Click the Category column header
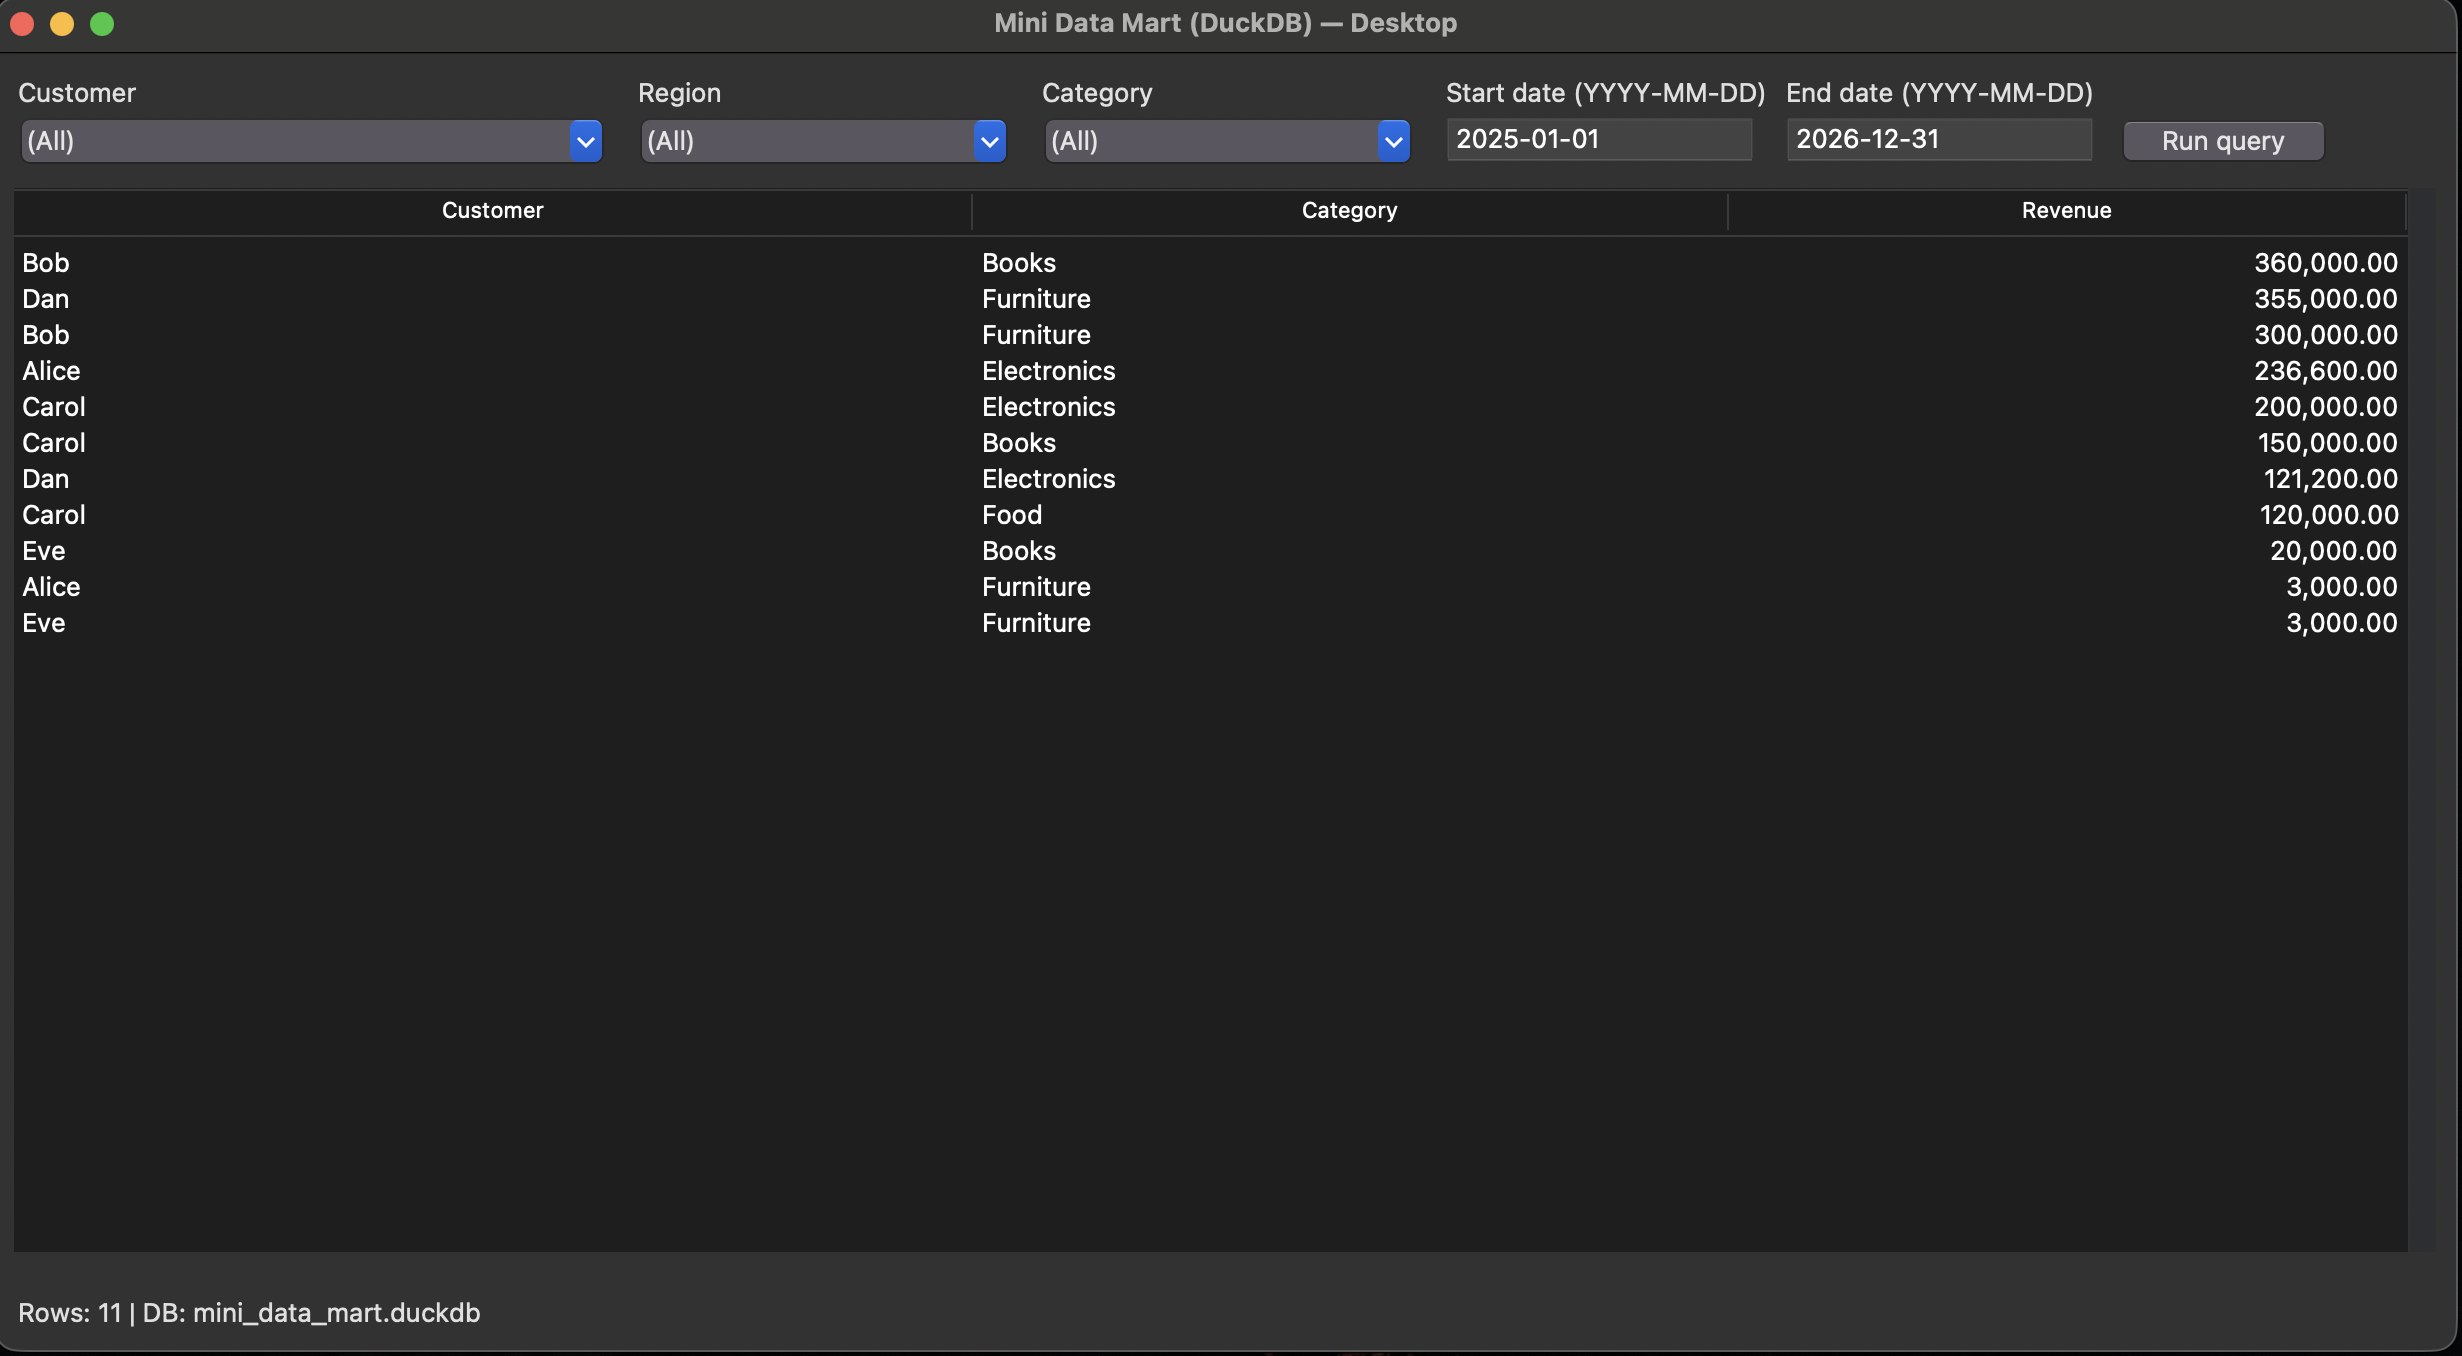Viewport: 2462px width, 1356px height. (1349, 210)
